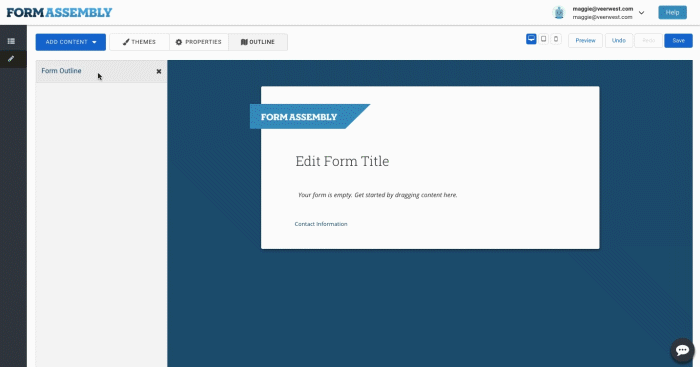Select mobile phone preview mode icon
Screen dimensions: 700x367
[x=556, y=39]
